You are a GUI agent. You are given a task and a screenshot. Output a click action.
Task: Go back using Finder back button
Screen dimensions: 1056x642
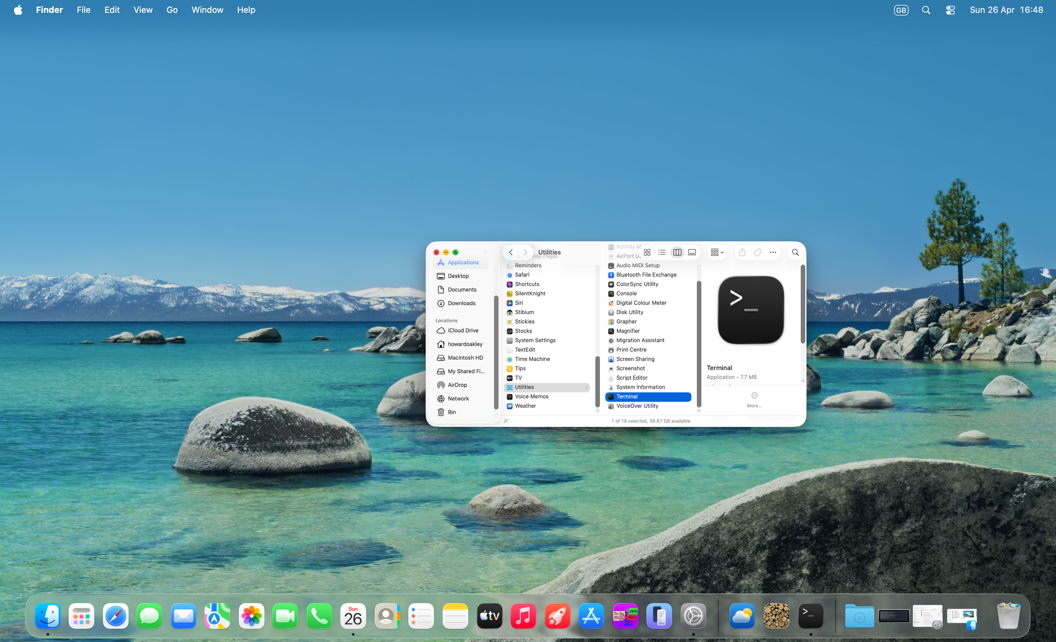click(511, 252)
